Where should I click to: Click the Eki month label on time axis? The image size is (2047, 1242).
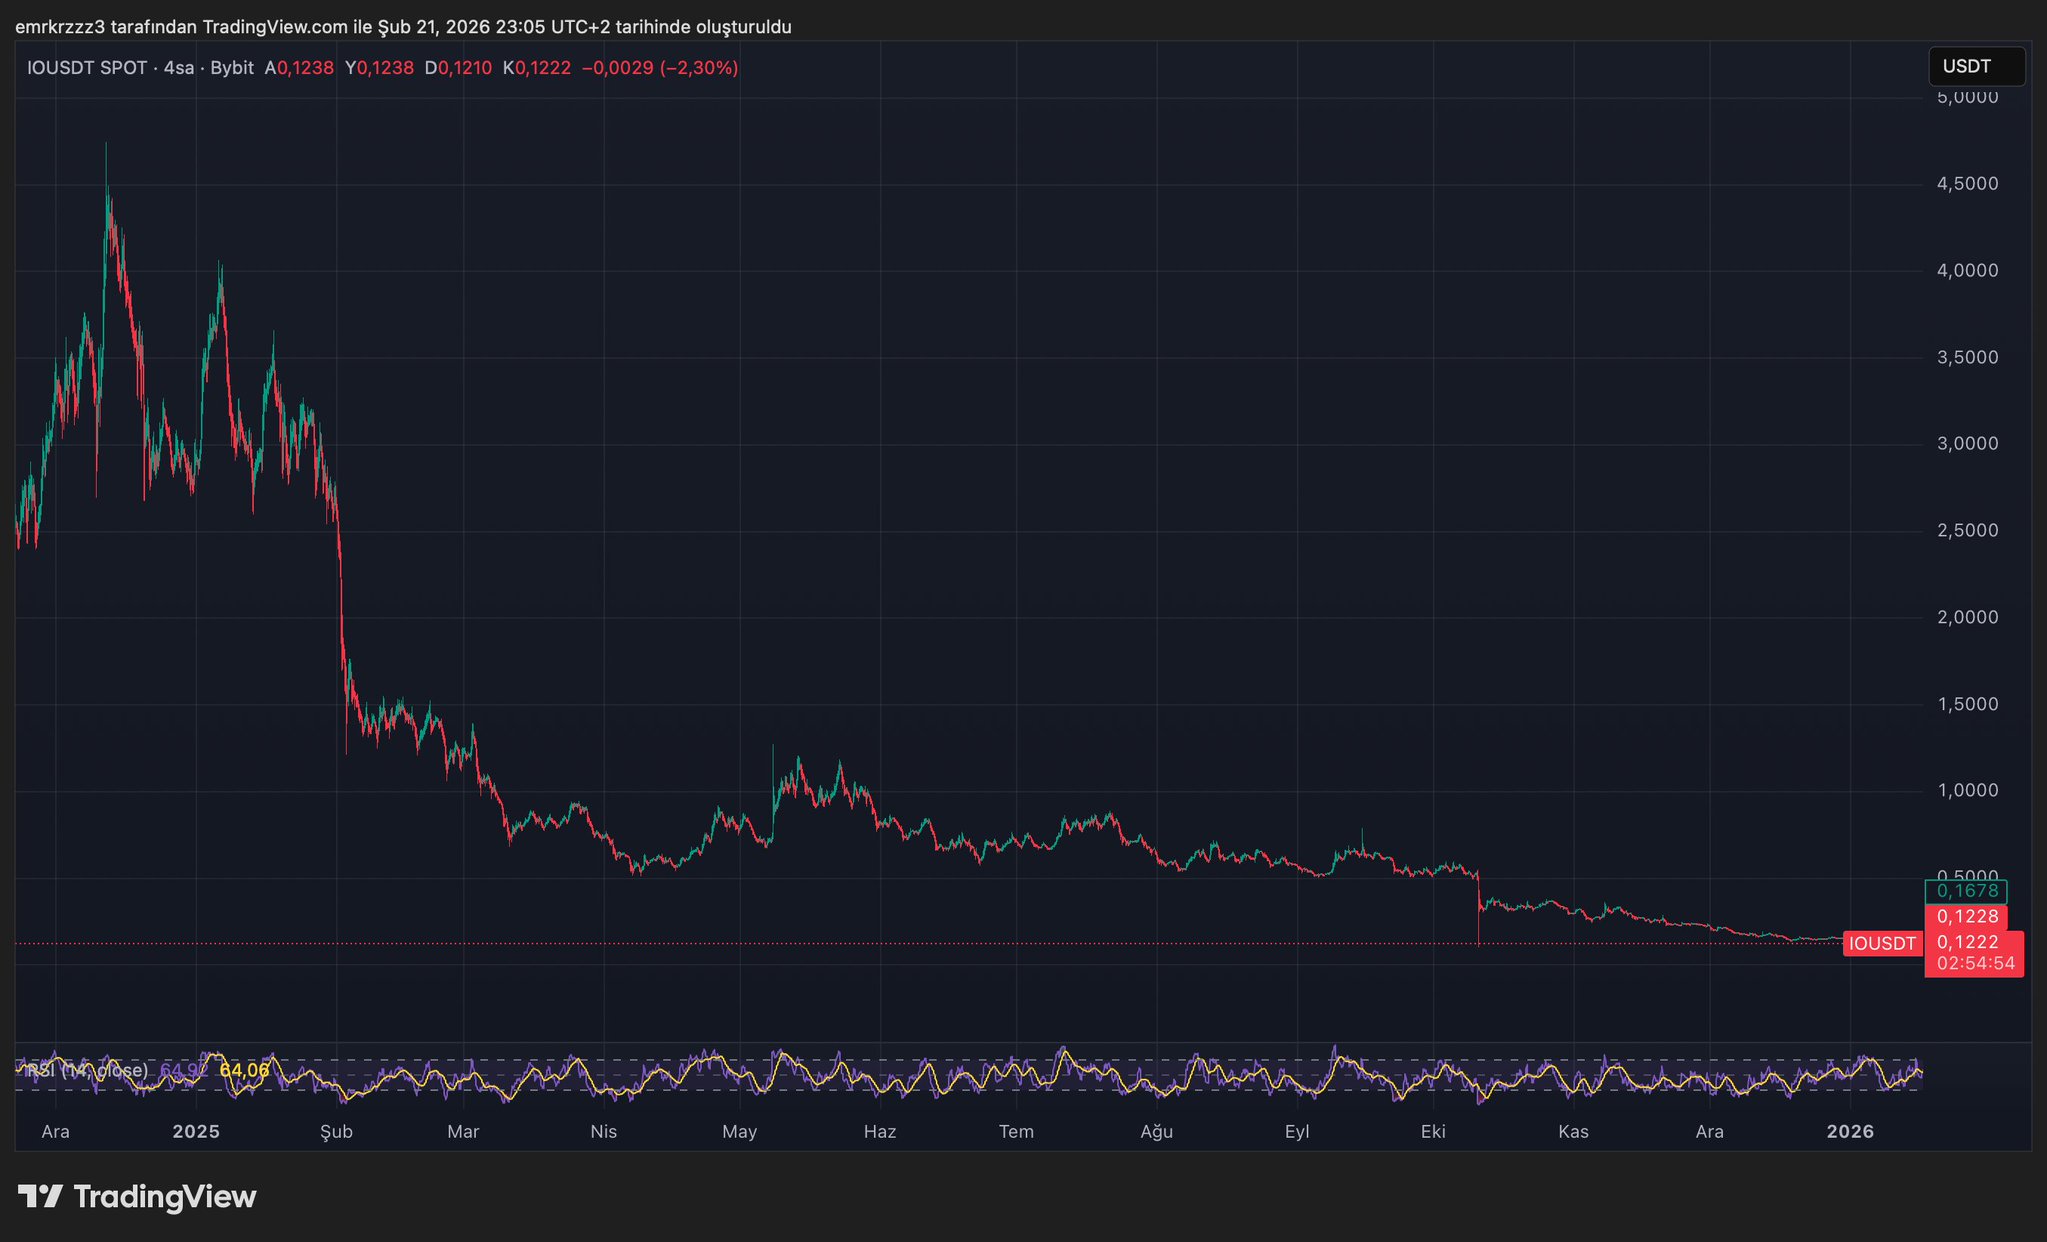click(1433, 1131)
